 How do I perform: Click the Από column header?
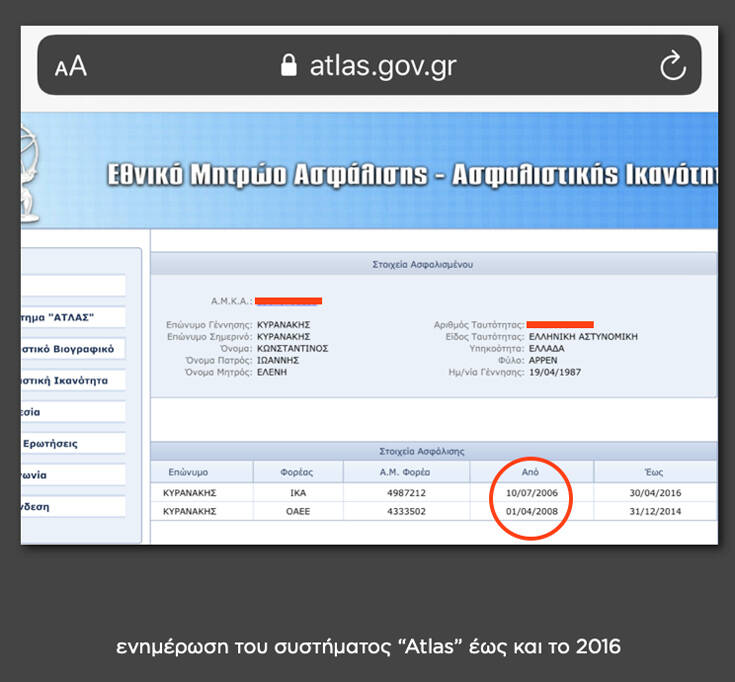(x=531, y=472)
